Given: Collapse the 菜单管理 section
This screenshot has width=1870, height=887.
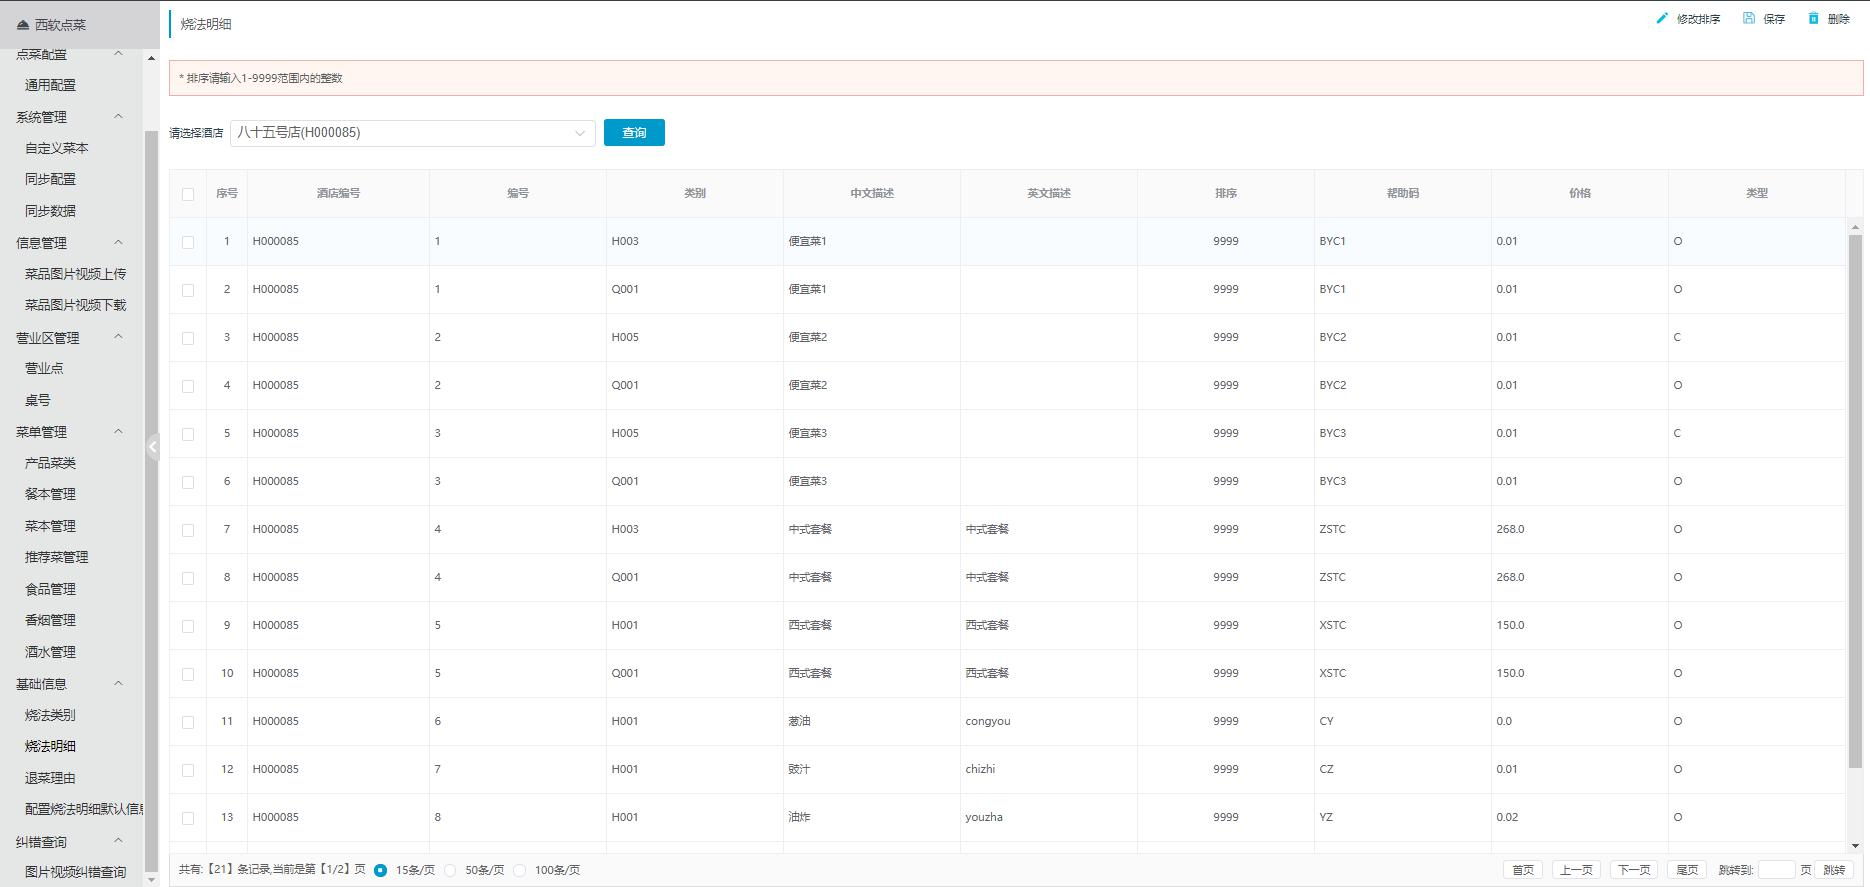Looking at the screenshot, I should (x=118, y=432).
